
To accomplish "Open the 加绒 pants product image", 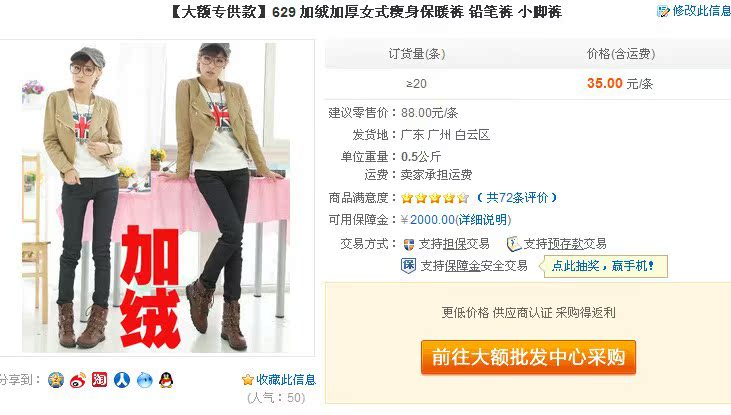I will (x=156, y=198).
